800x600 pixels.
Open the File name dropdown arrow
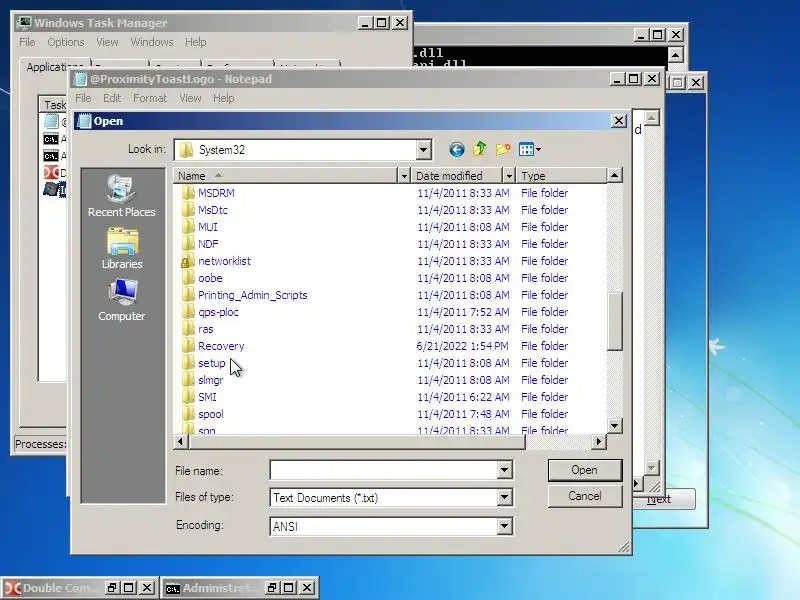coord(505,470)
